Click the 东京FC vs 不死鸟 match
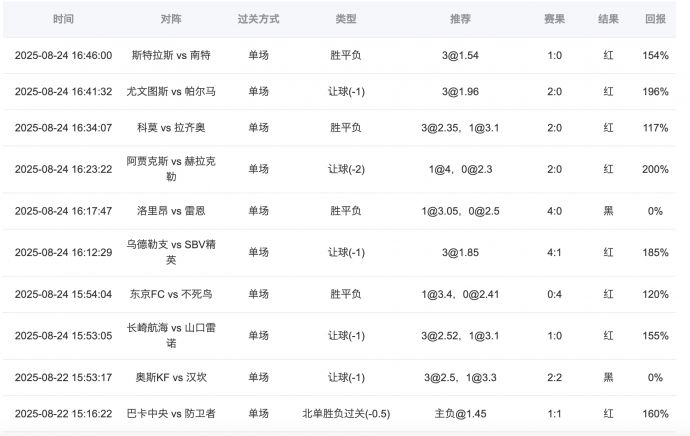690x436 pixels. pos(171,295)
